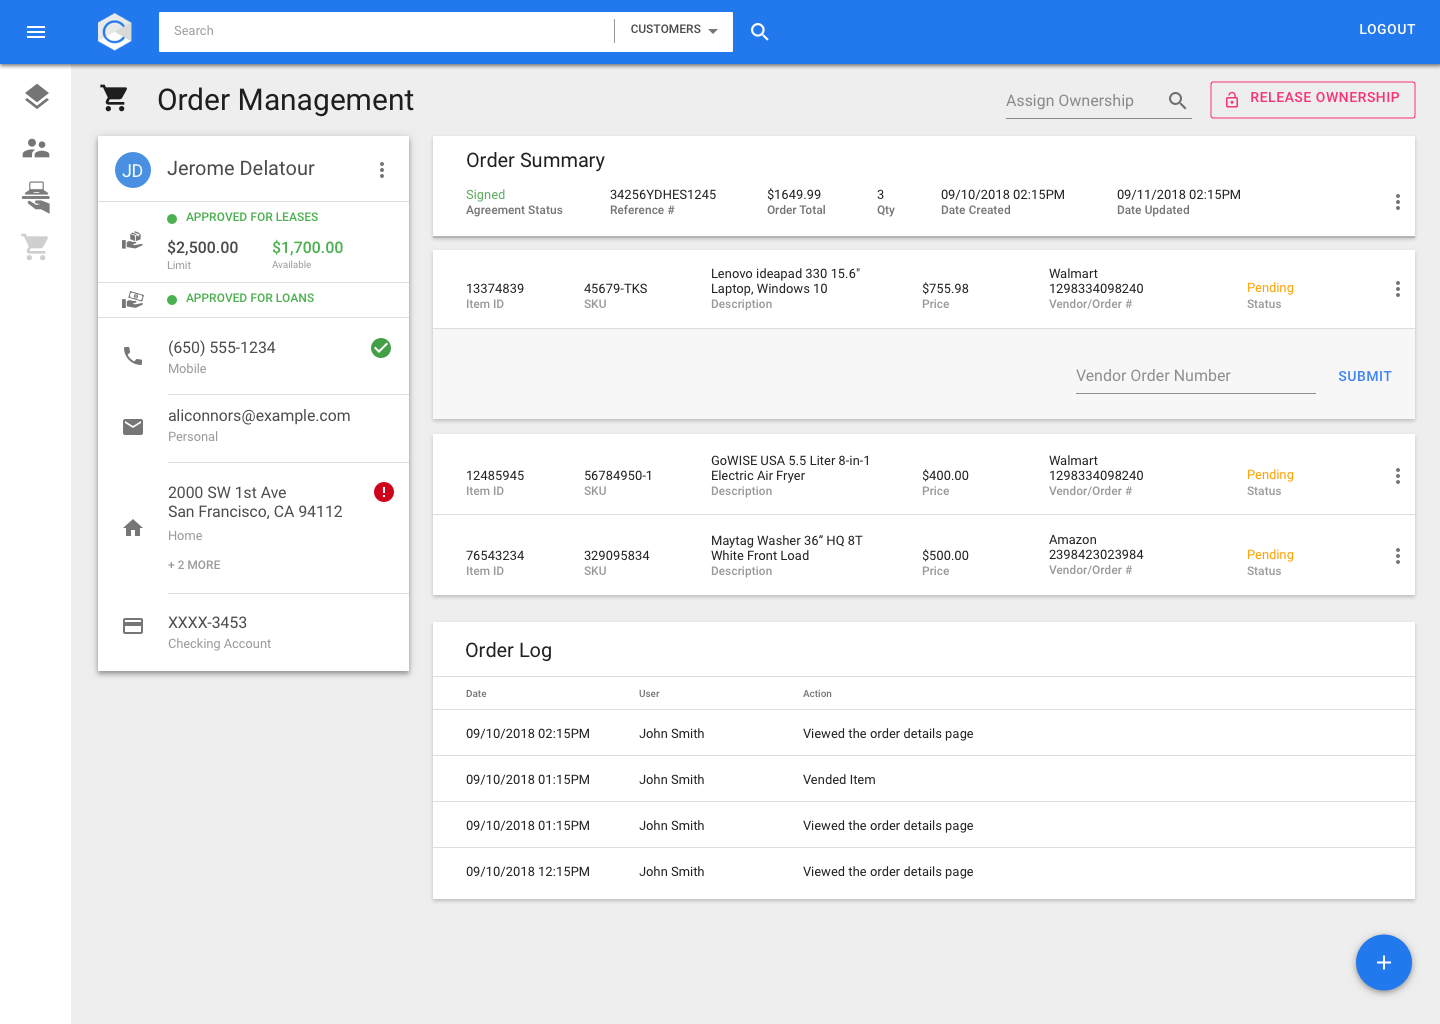Click the red alert icon beside address

384,492
